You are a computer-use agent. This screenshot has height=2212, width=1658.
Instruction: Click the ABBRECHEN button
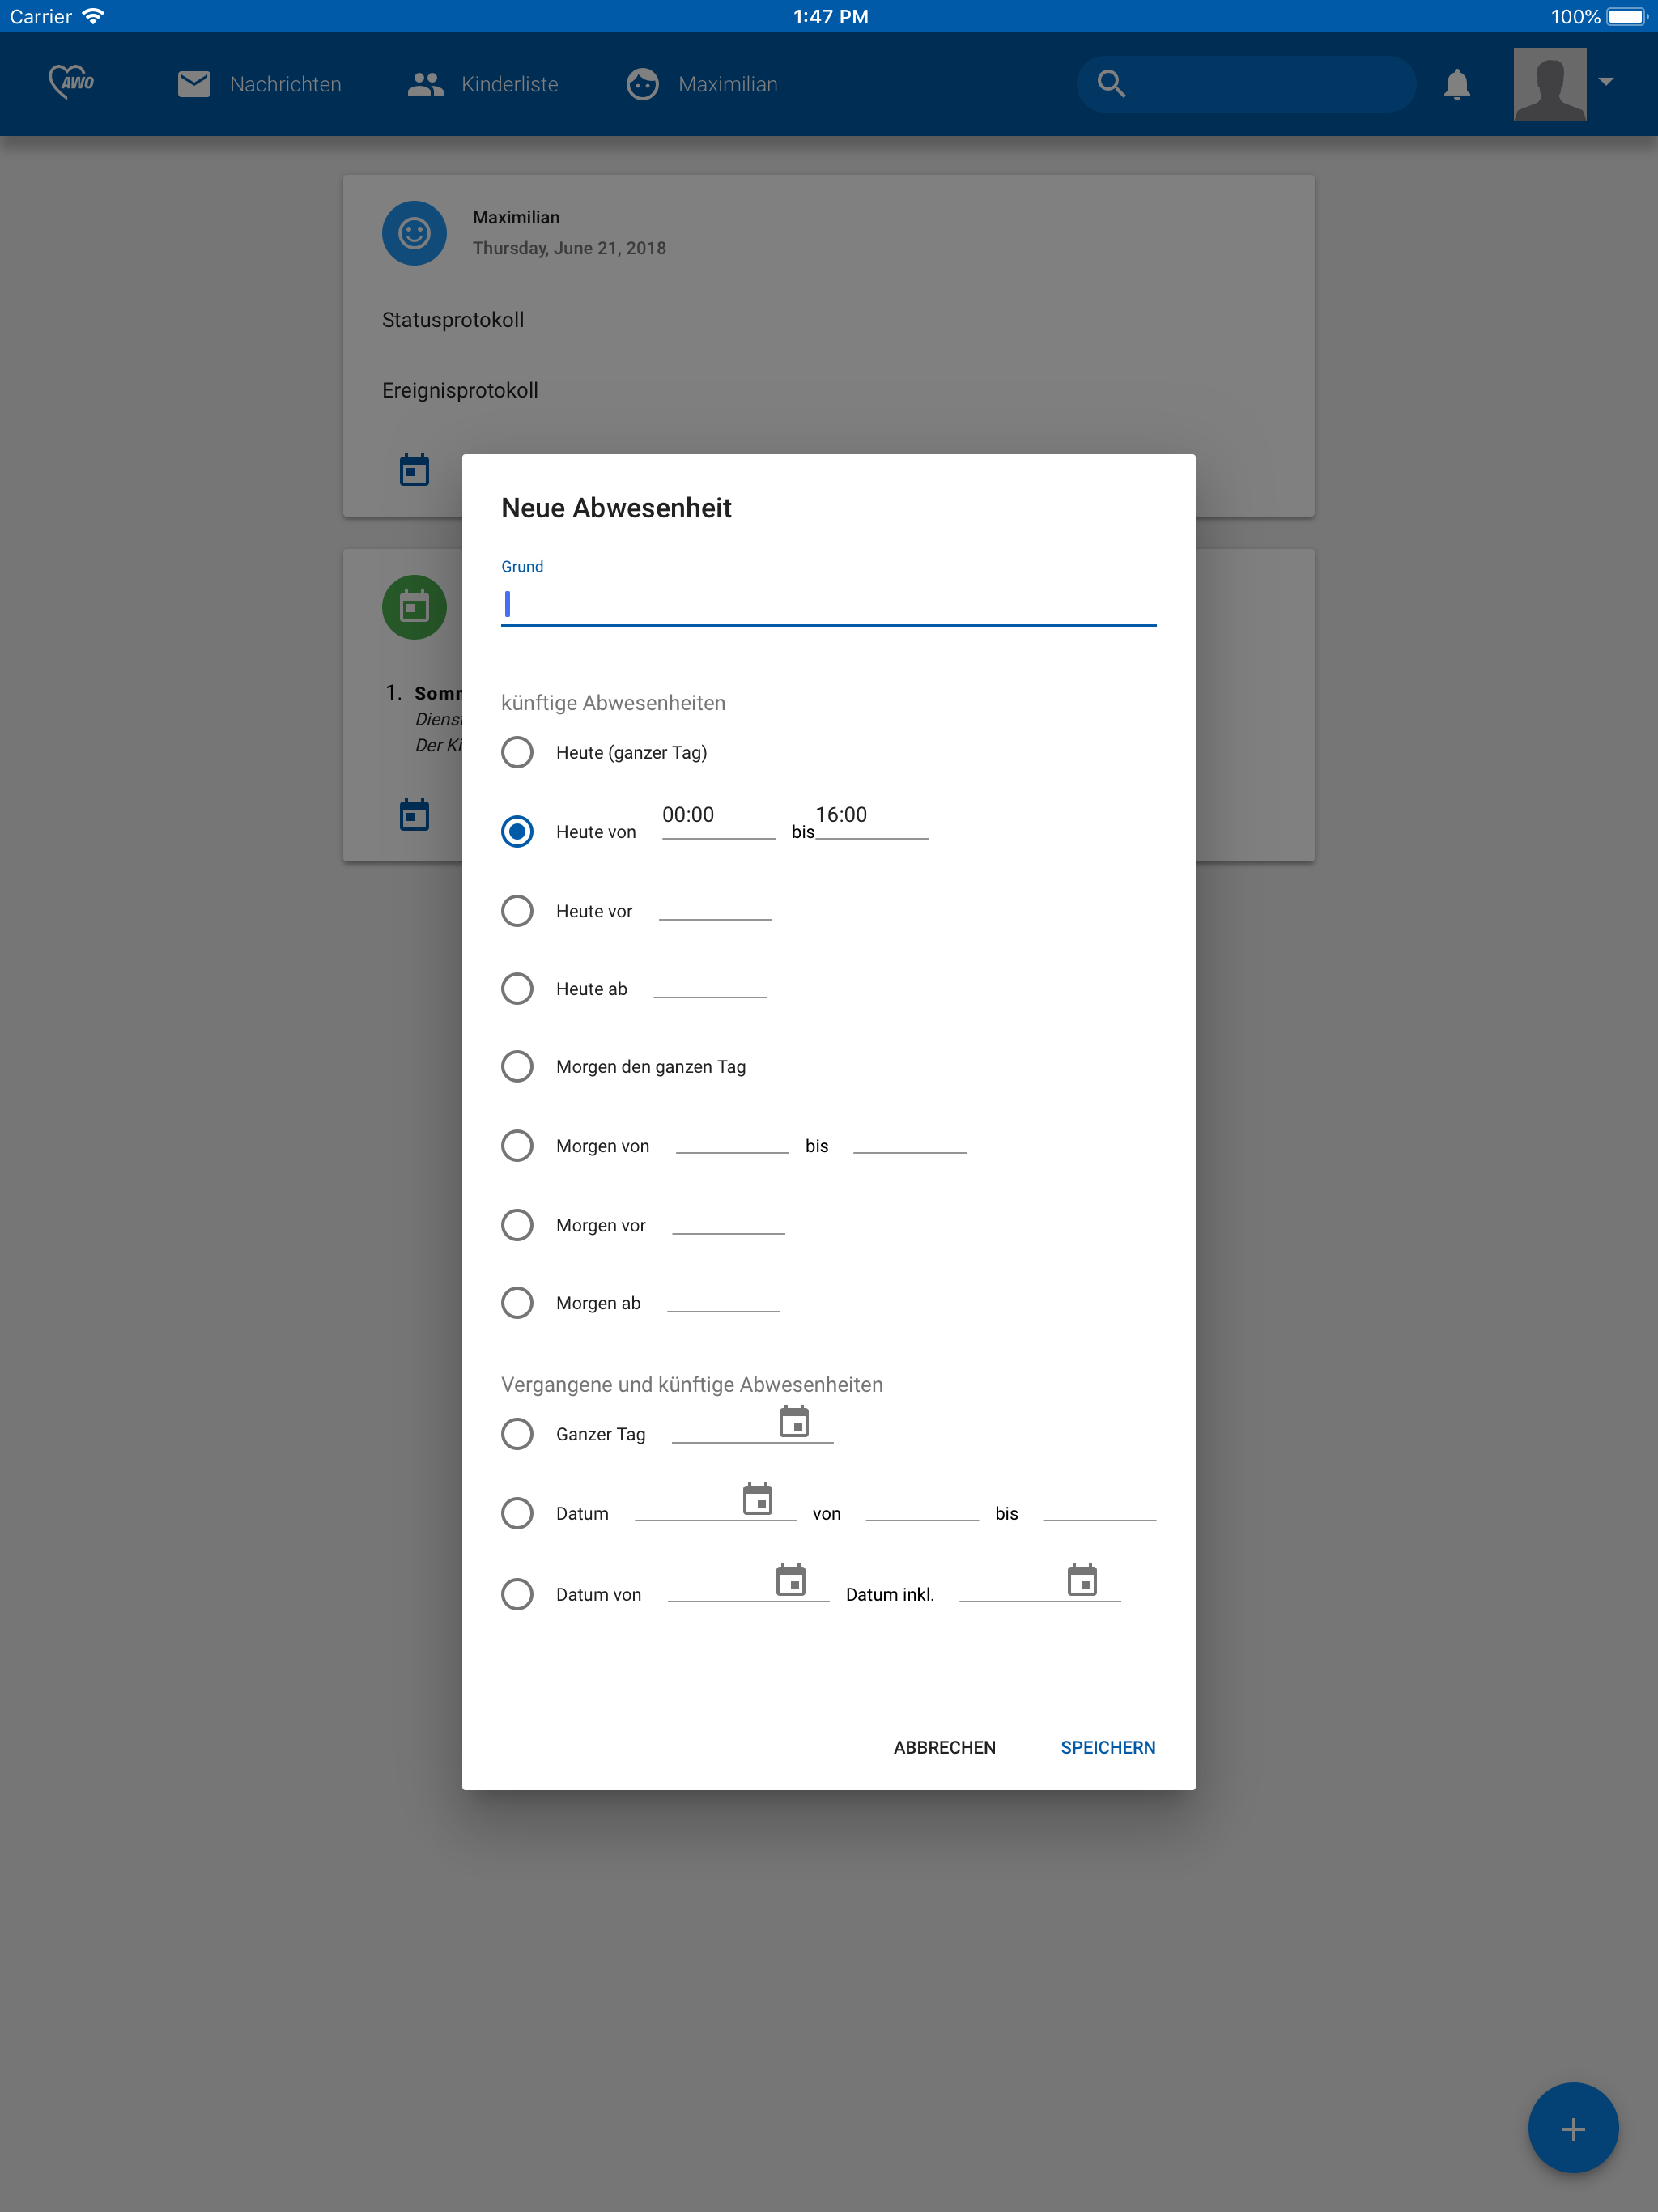coord(944,1747)
